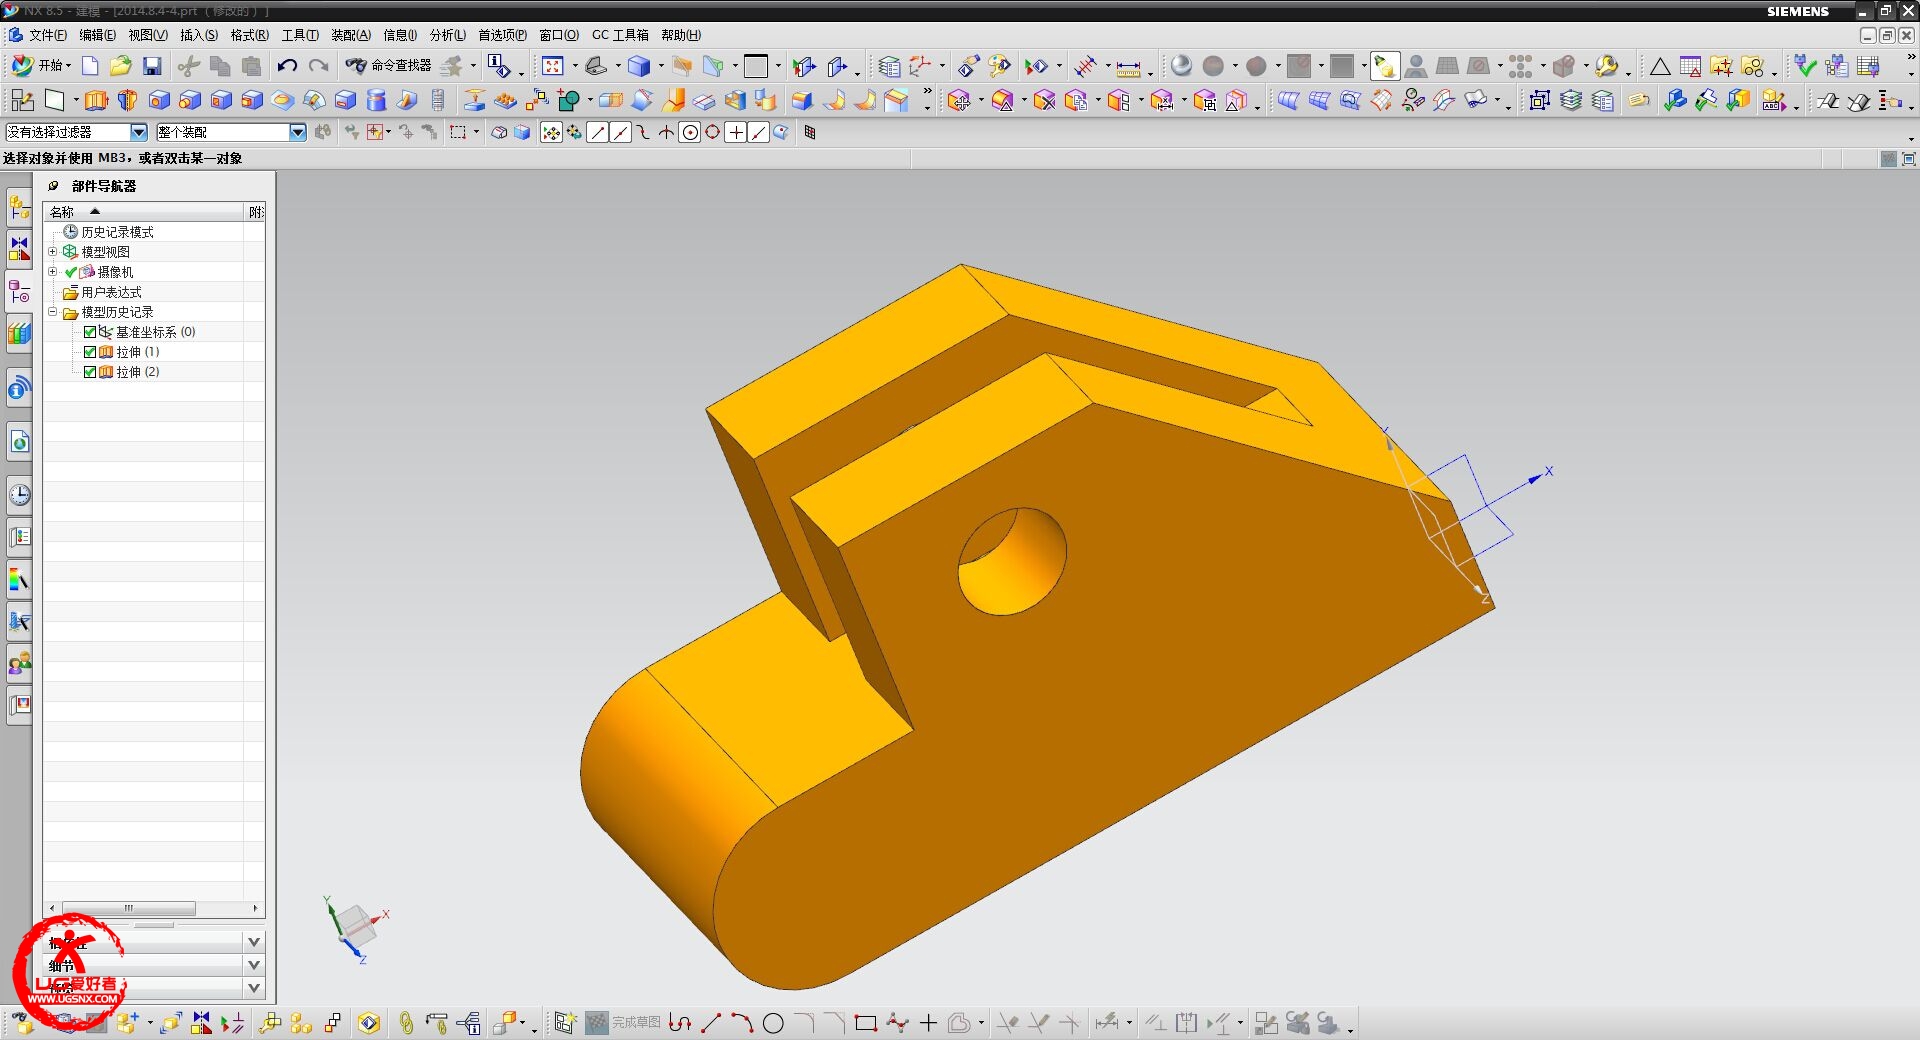Viewport: 1920px width, 1040px height.
Task: Click the circle tool in sketch toolbar
Action: (x=773, y=1023)
